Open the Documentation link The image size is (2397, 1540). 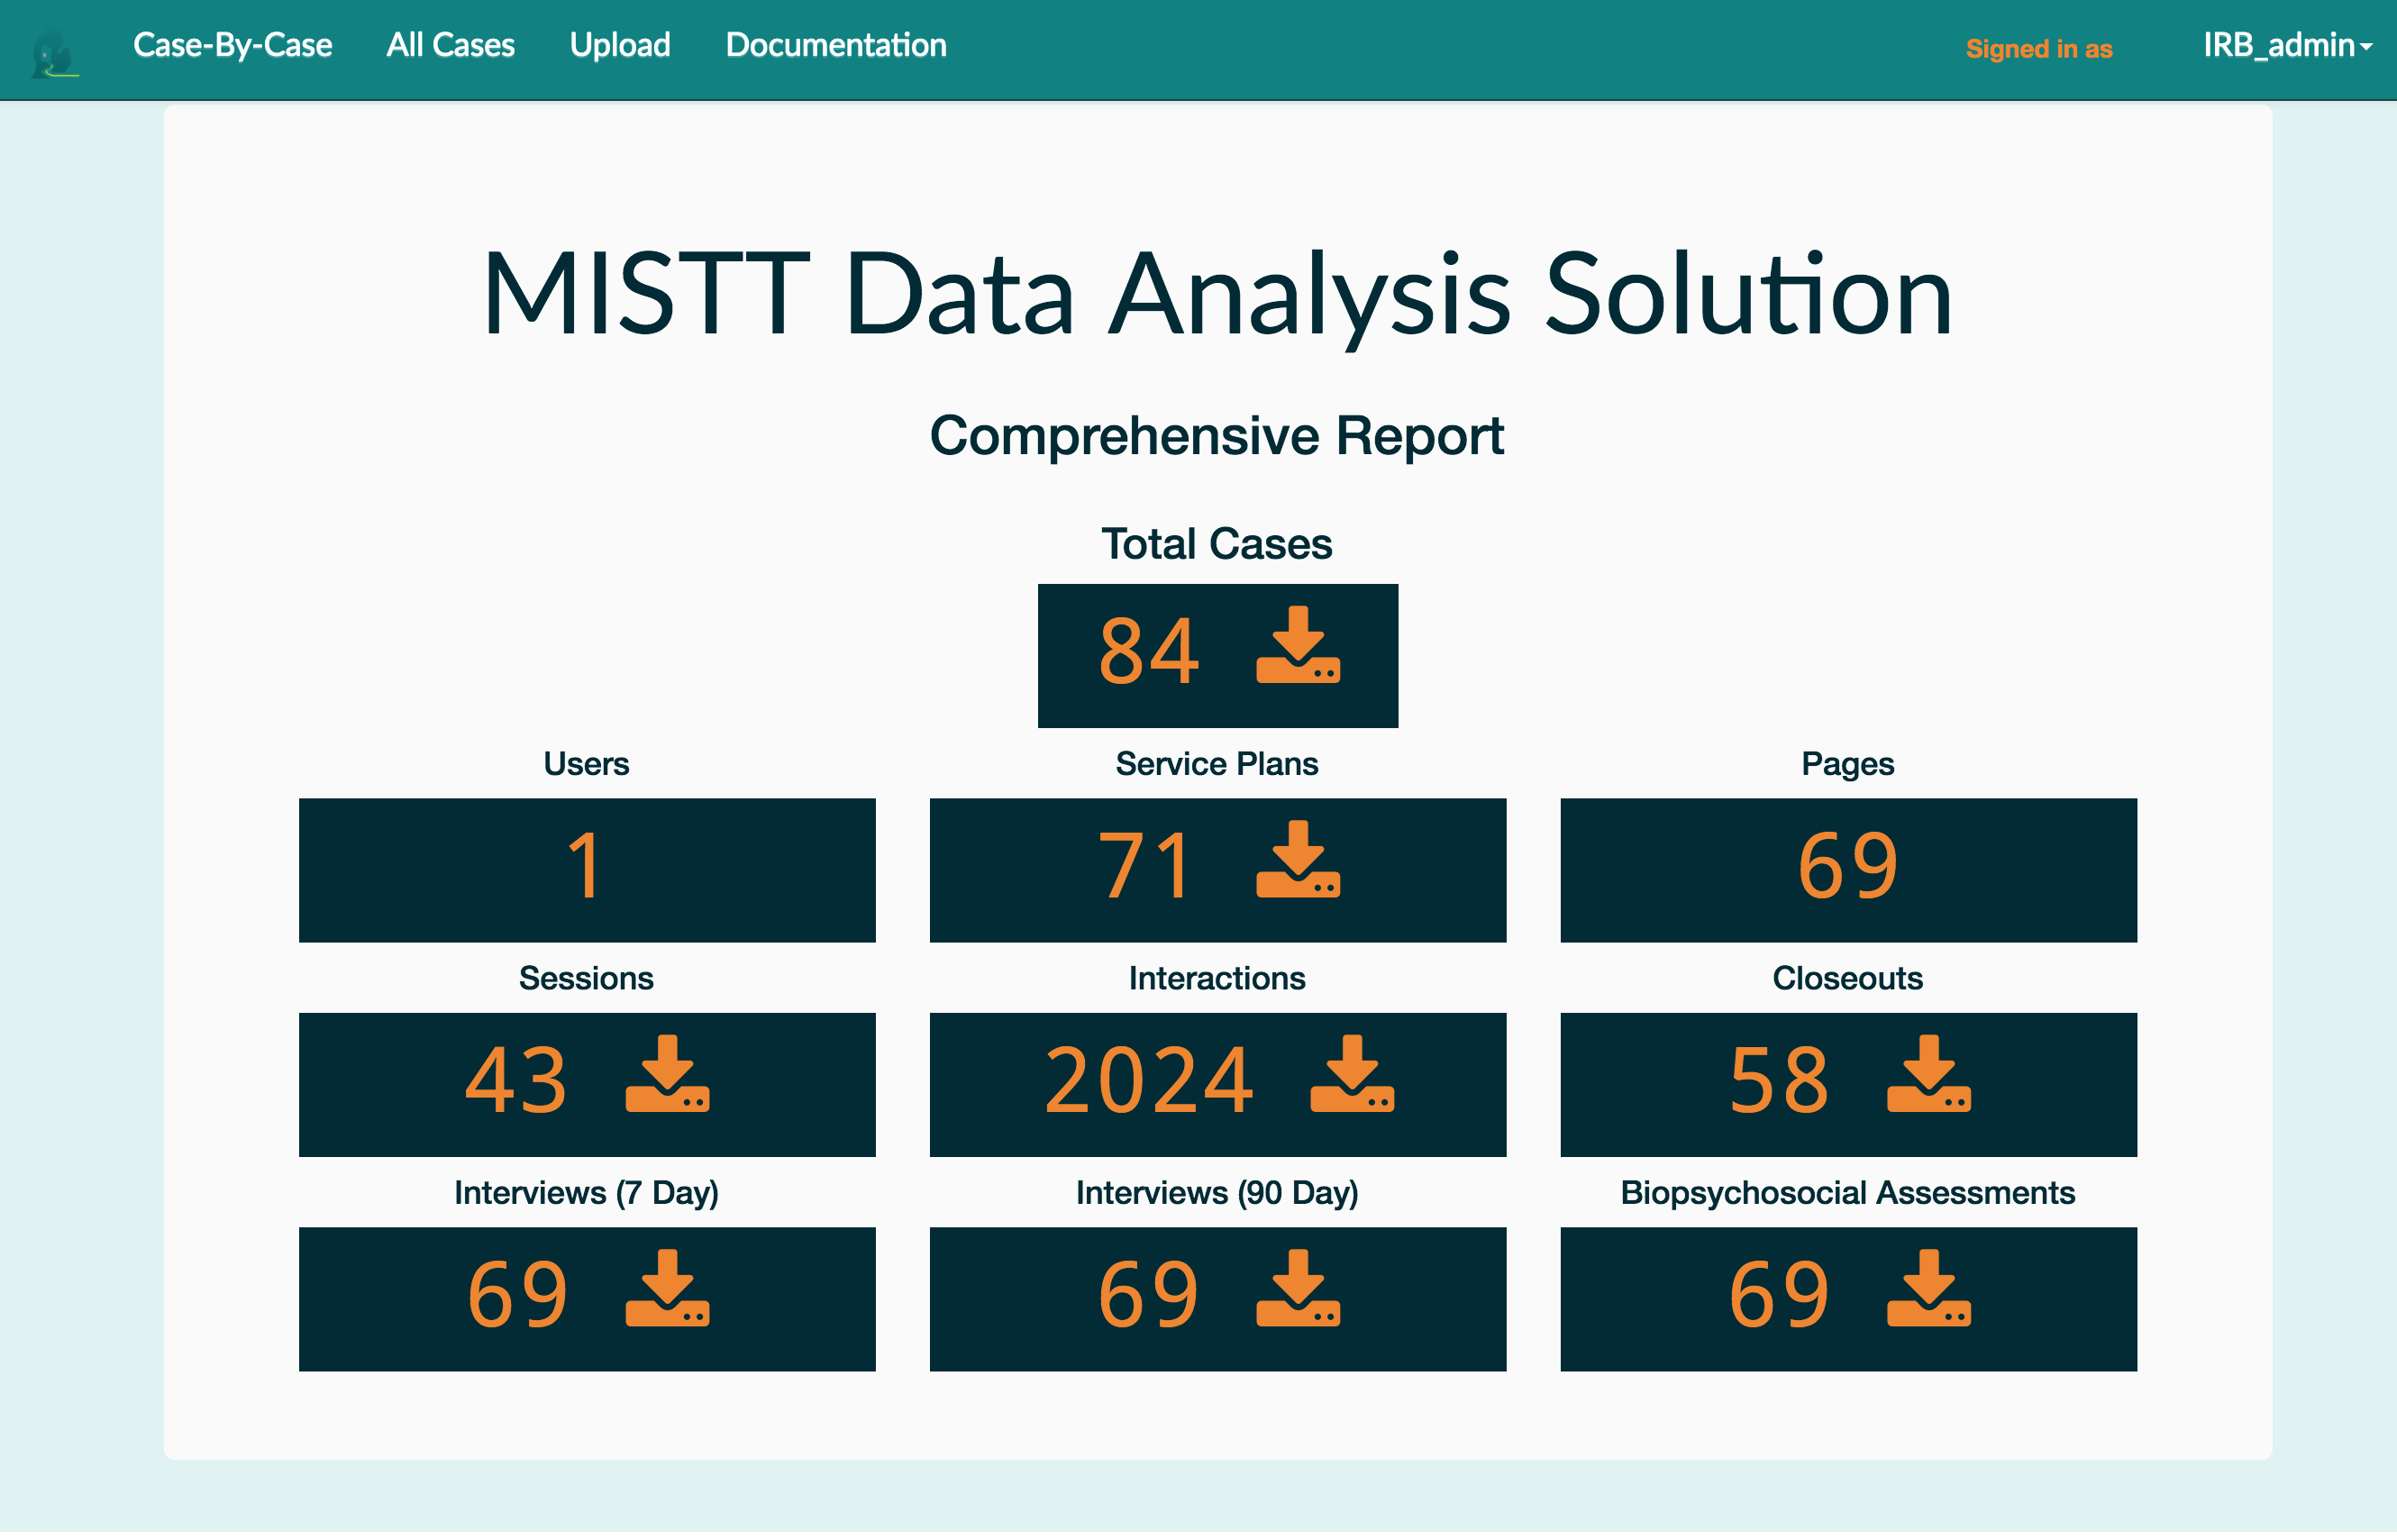(835, 46)
